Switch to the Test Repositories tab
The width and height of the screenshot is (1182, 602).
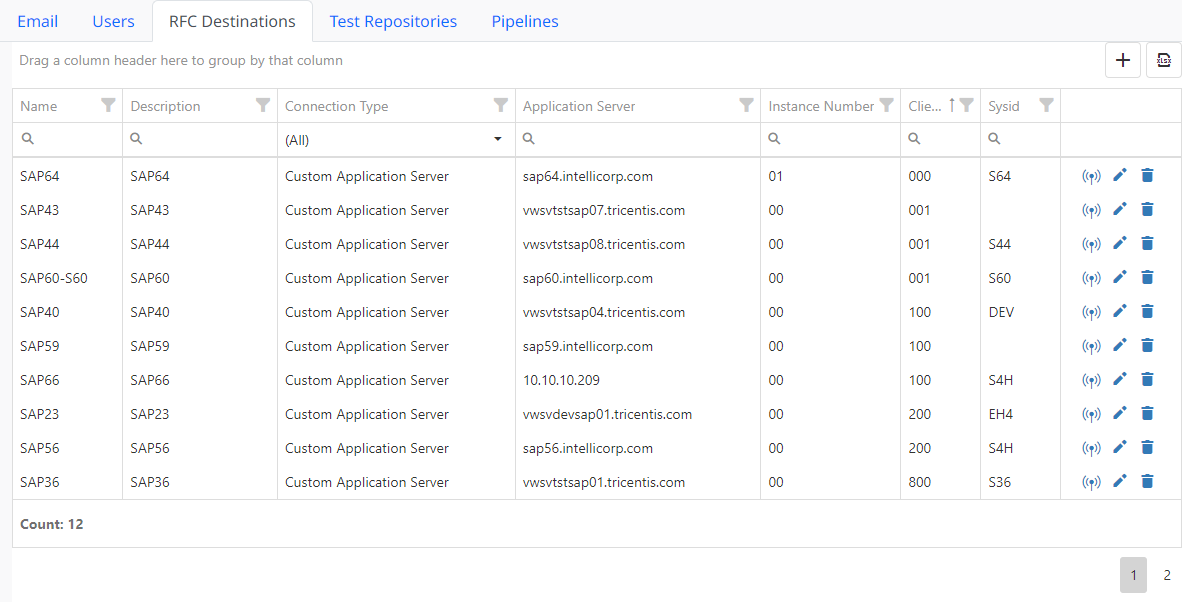pyautogui.click(x=393, y=21)
